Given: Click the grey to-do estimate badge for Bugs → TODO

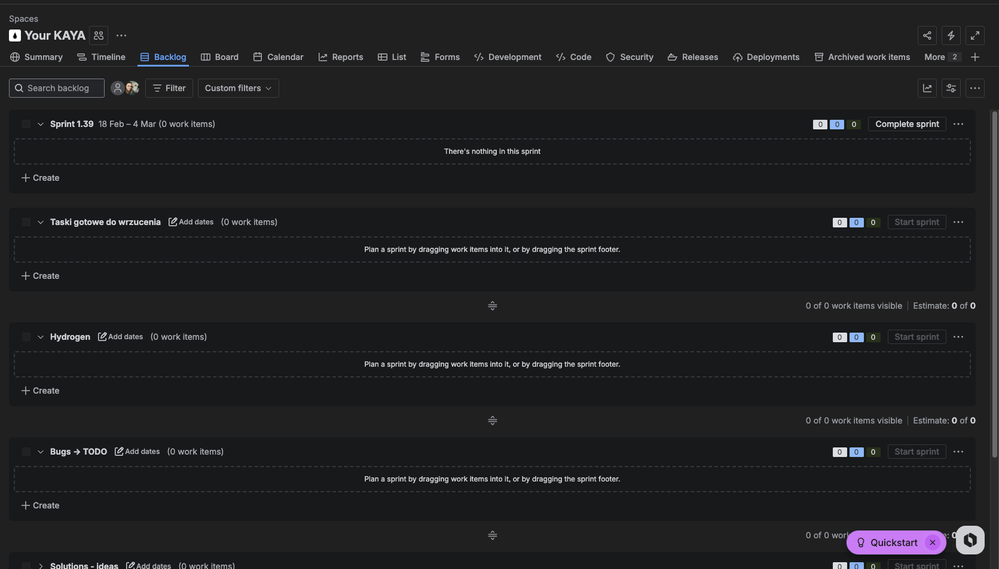Looking at the screenshot, I should (839, 452).
